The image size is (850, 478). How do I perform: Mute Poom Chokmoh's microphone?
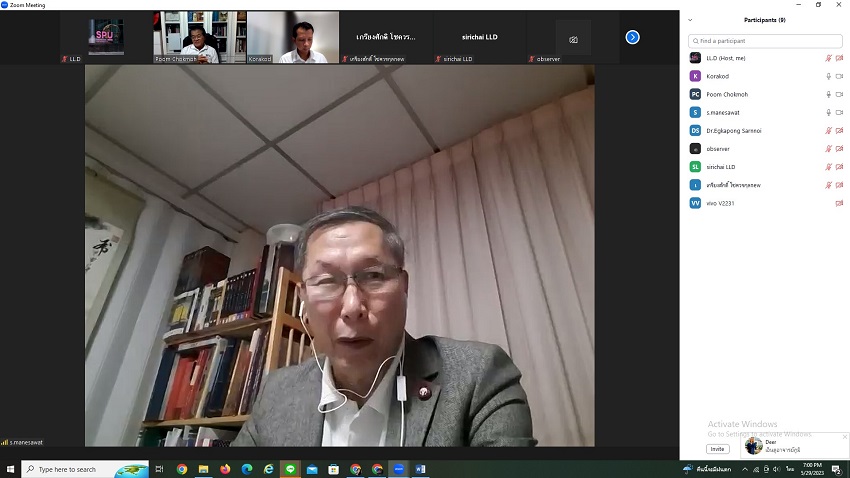click(x=828, y=94)
